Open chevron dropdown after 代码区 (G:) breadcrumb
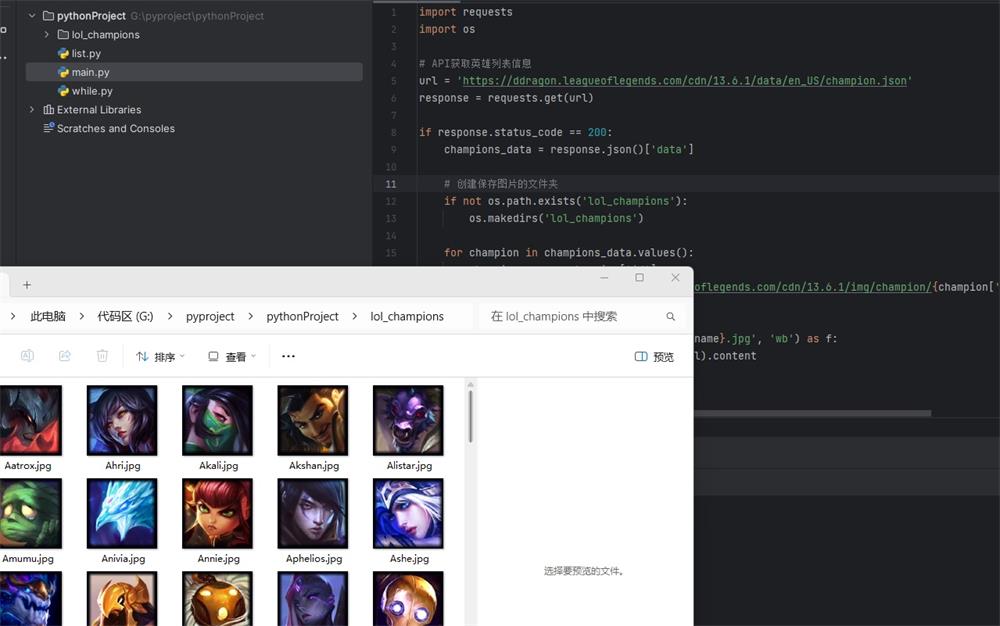Screen dimensions: 1000x626 tap(170, 316)
